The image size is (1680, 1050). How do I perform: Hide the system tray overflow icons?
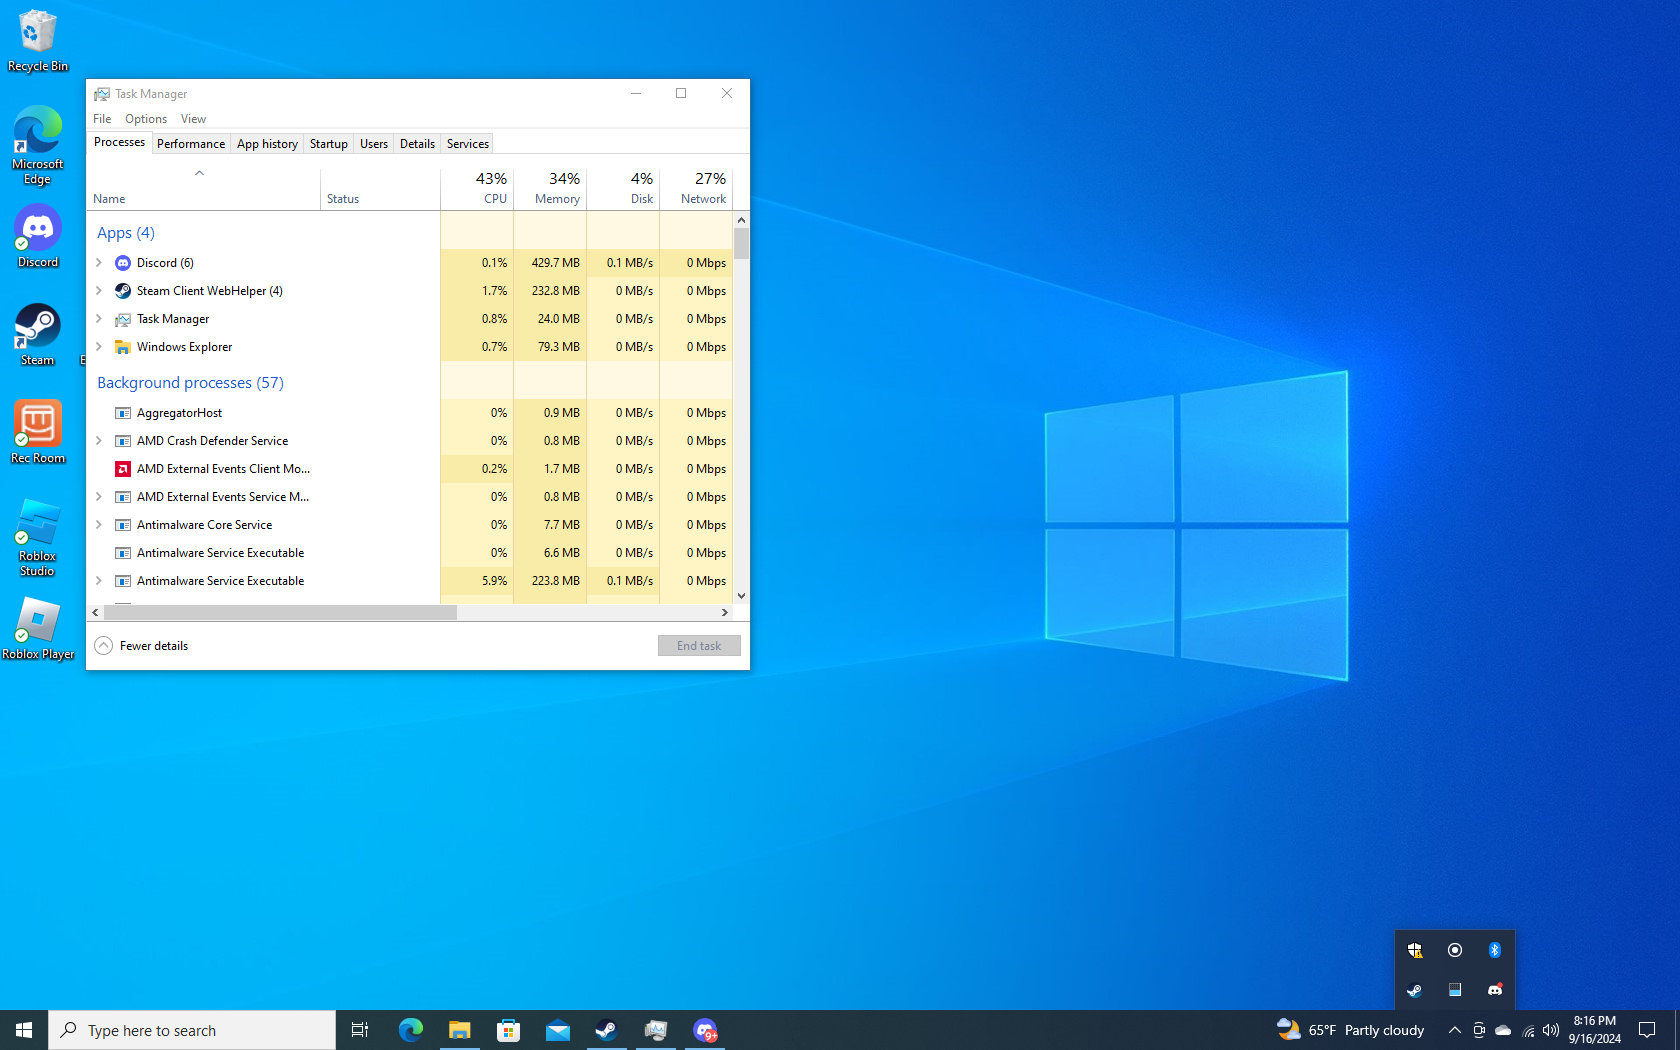pos(1455,1030)
